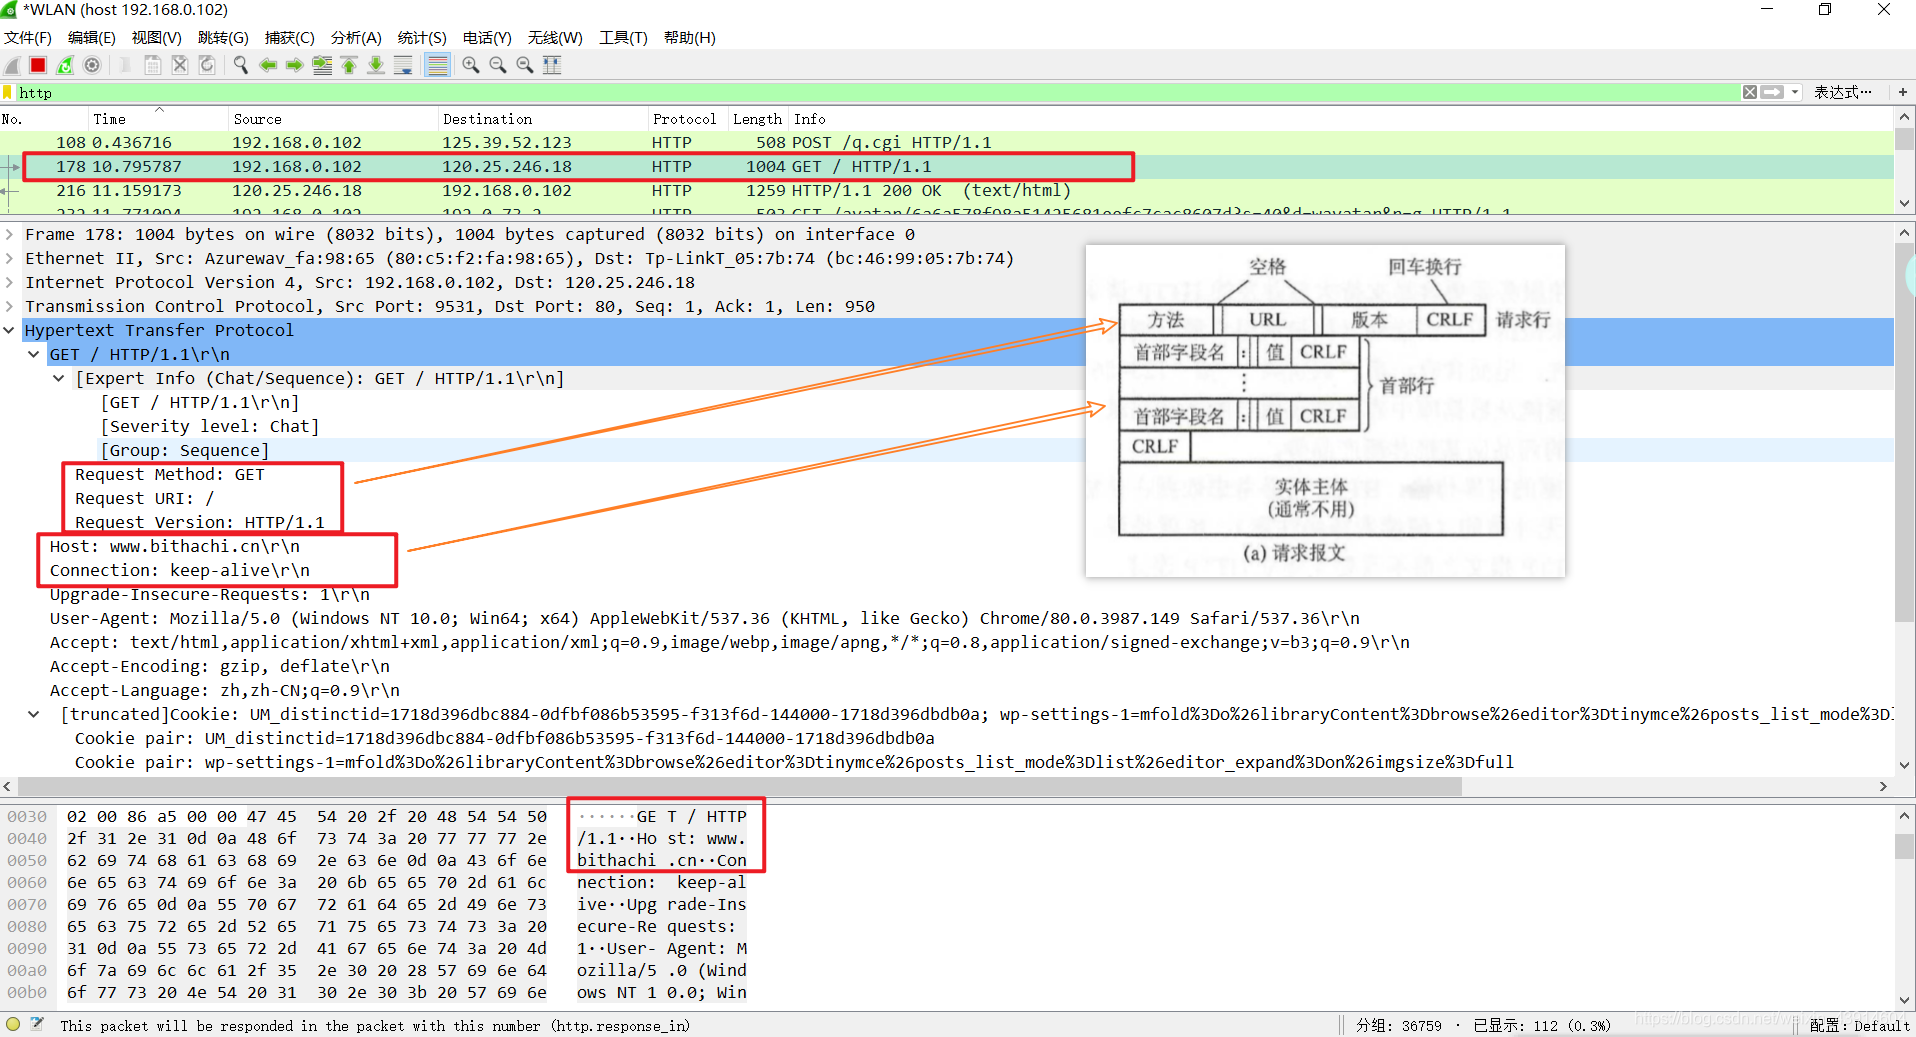Select the Host: www.bithachi.cn line
Viewport: 1916px width, 1037px height.
click(x=175, y=547)
